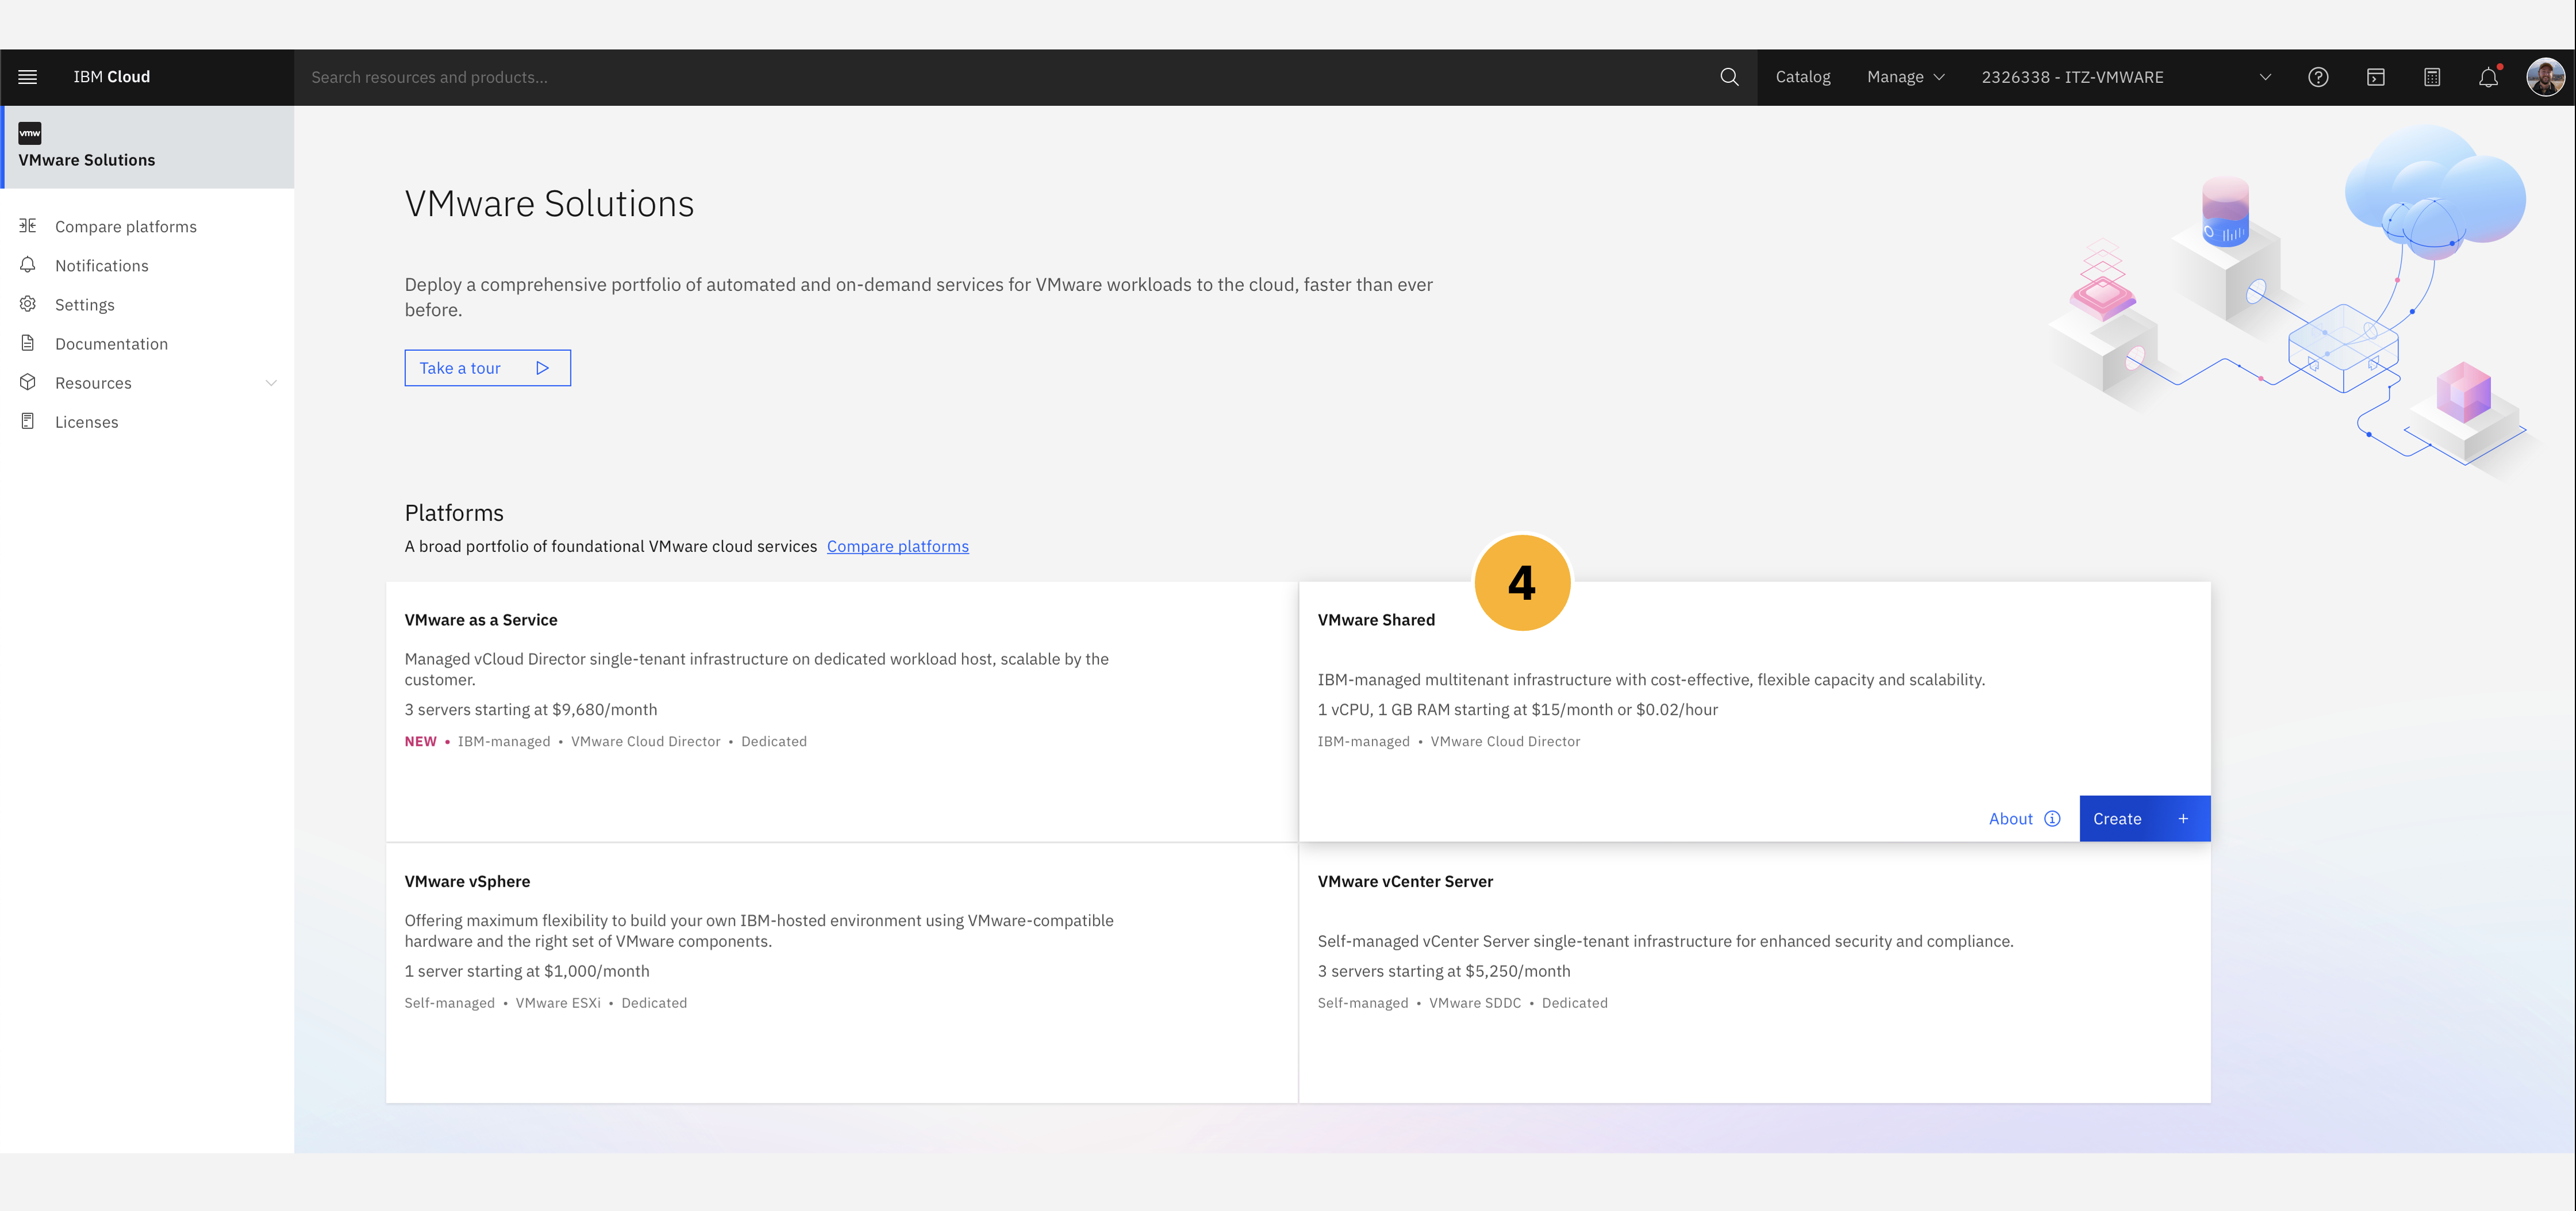Viewport: 2576px width, 1211px height.
Task: Open the Cloud Shell terminal icon
Action: point(2375,76)
